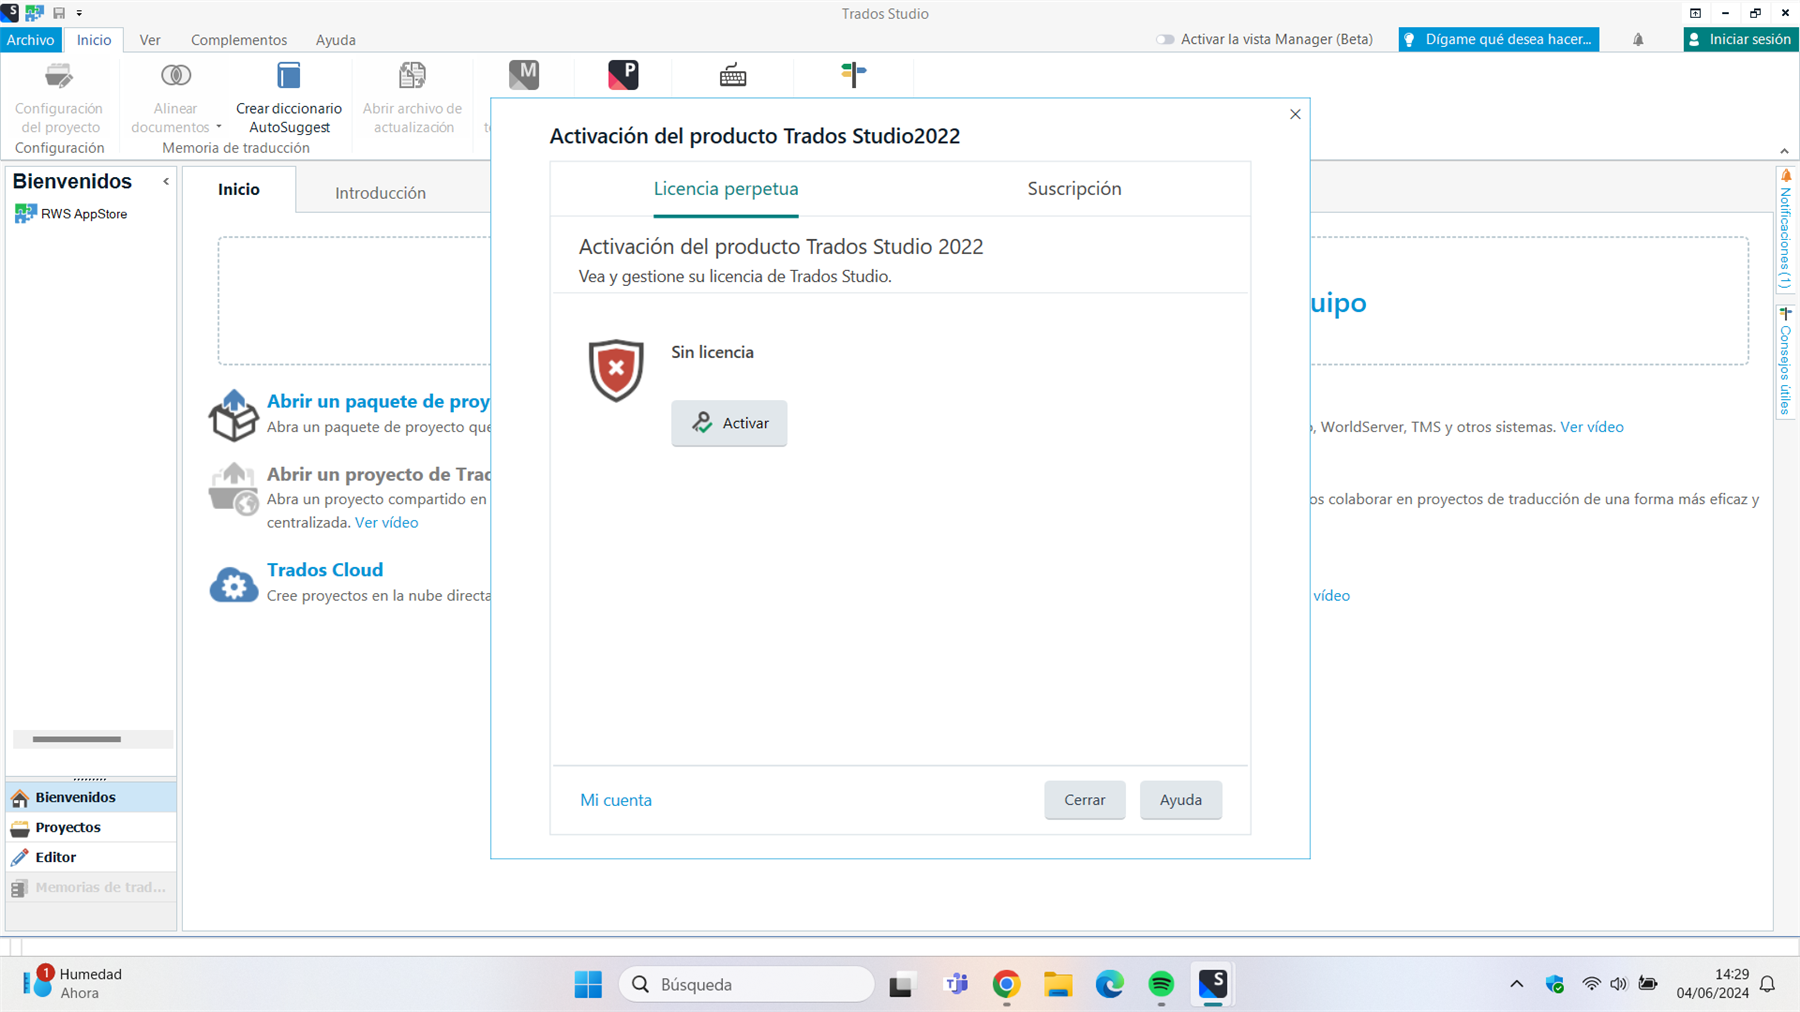The width and height of the screenshot is (1800, 1012).
Task: Open the Humedad weather widget
Action: [73, 984]
